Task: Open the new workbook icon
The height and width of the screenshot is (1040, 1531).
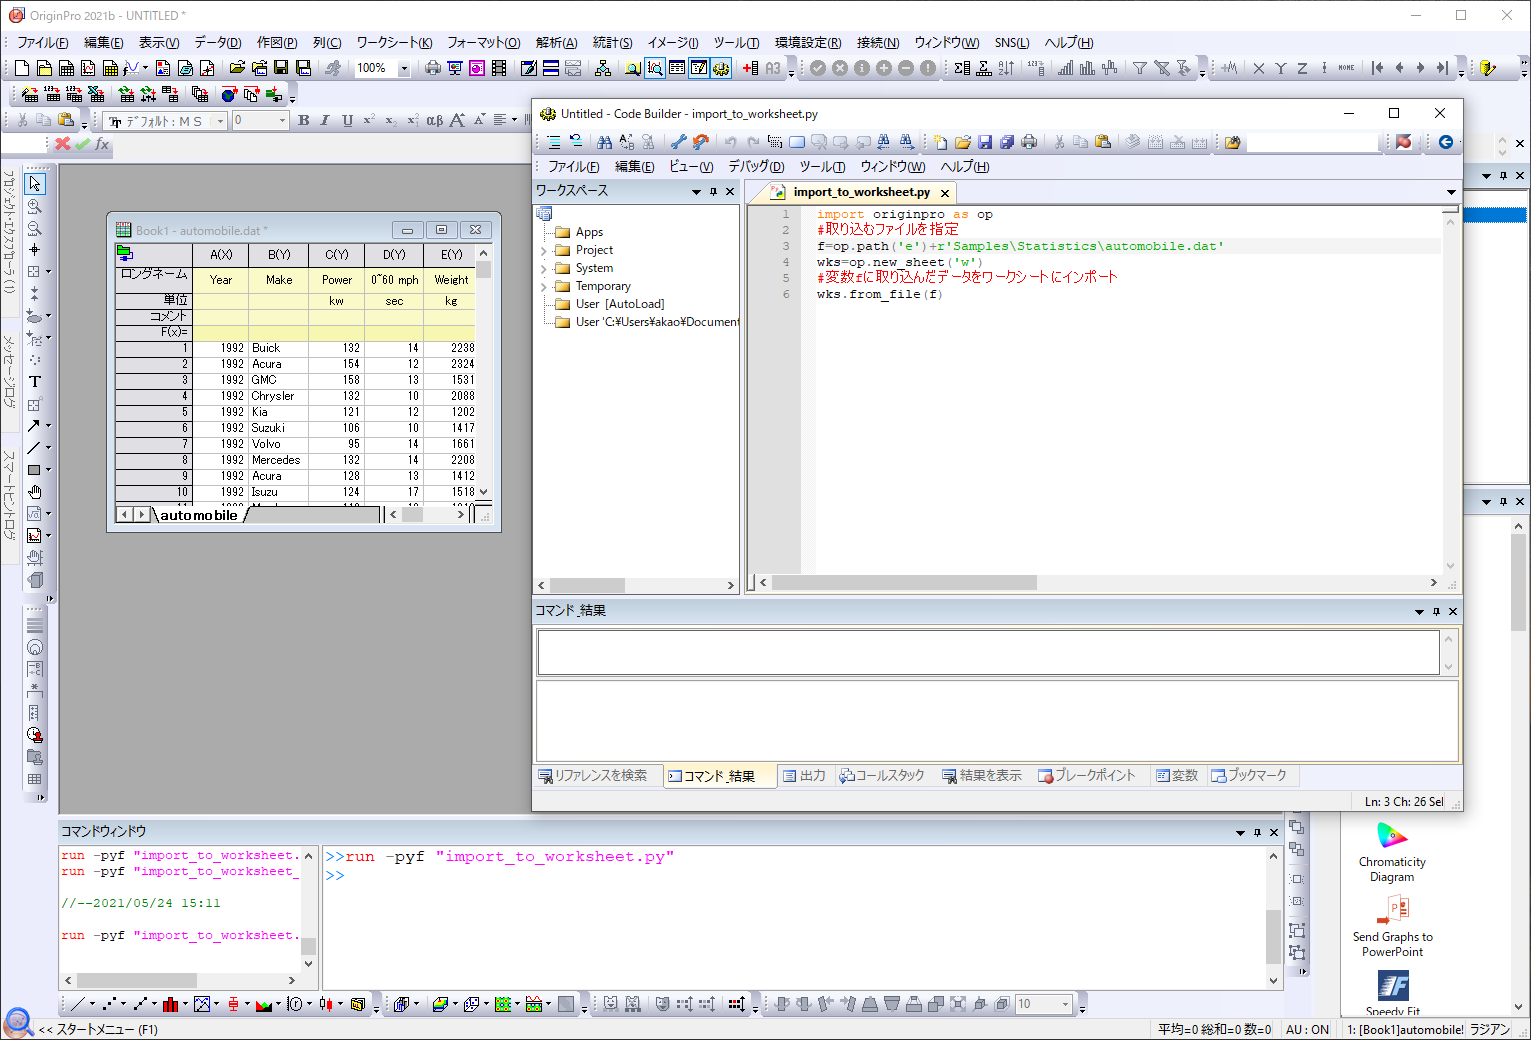Action: (66, 68)
